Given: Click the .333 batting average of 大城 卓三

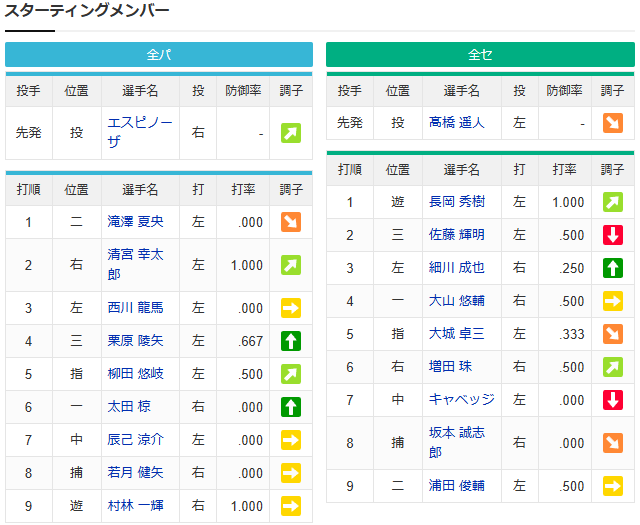Looking at the screenshot, I should [x=572, y=335].
